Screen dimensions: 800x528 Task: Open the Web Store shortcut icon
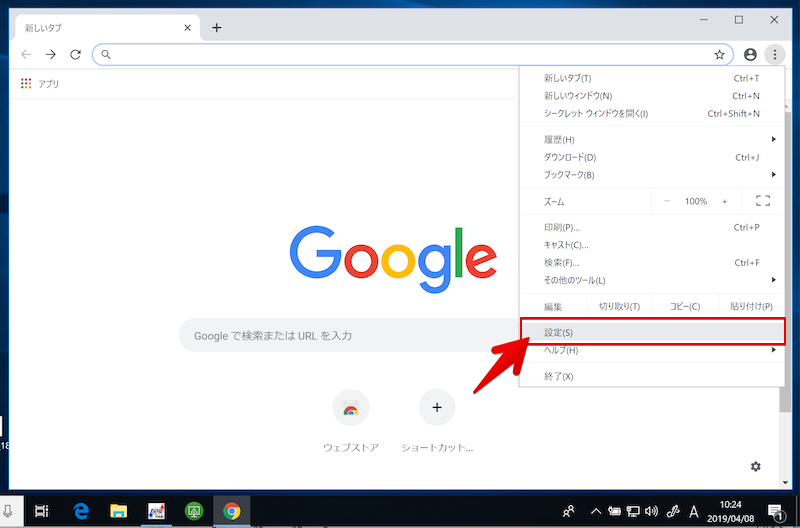coord(351,408)
